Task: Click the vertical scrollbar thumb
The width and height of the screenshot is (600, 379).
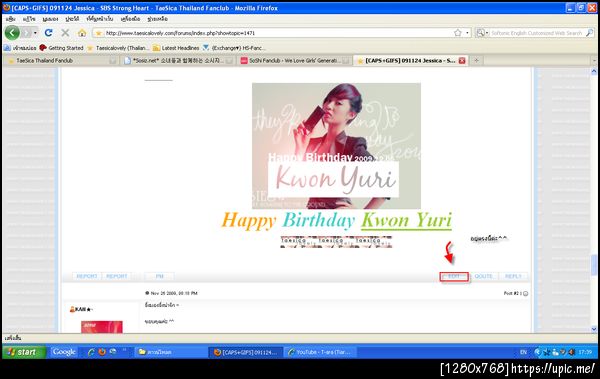Action: tap(594, 265)
